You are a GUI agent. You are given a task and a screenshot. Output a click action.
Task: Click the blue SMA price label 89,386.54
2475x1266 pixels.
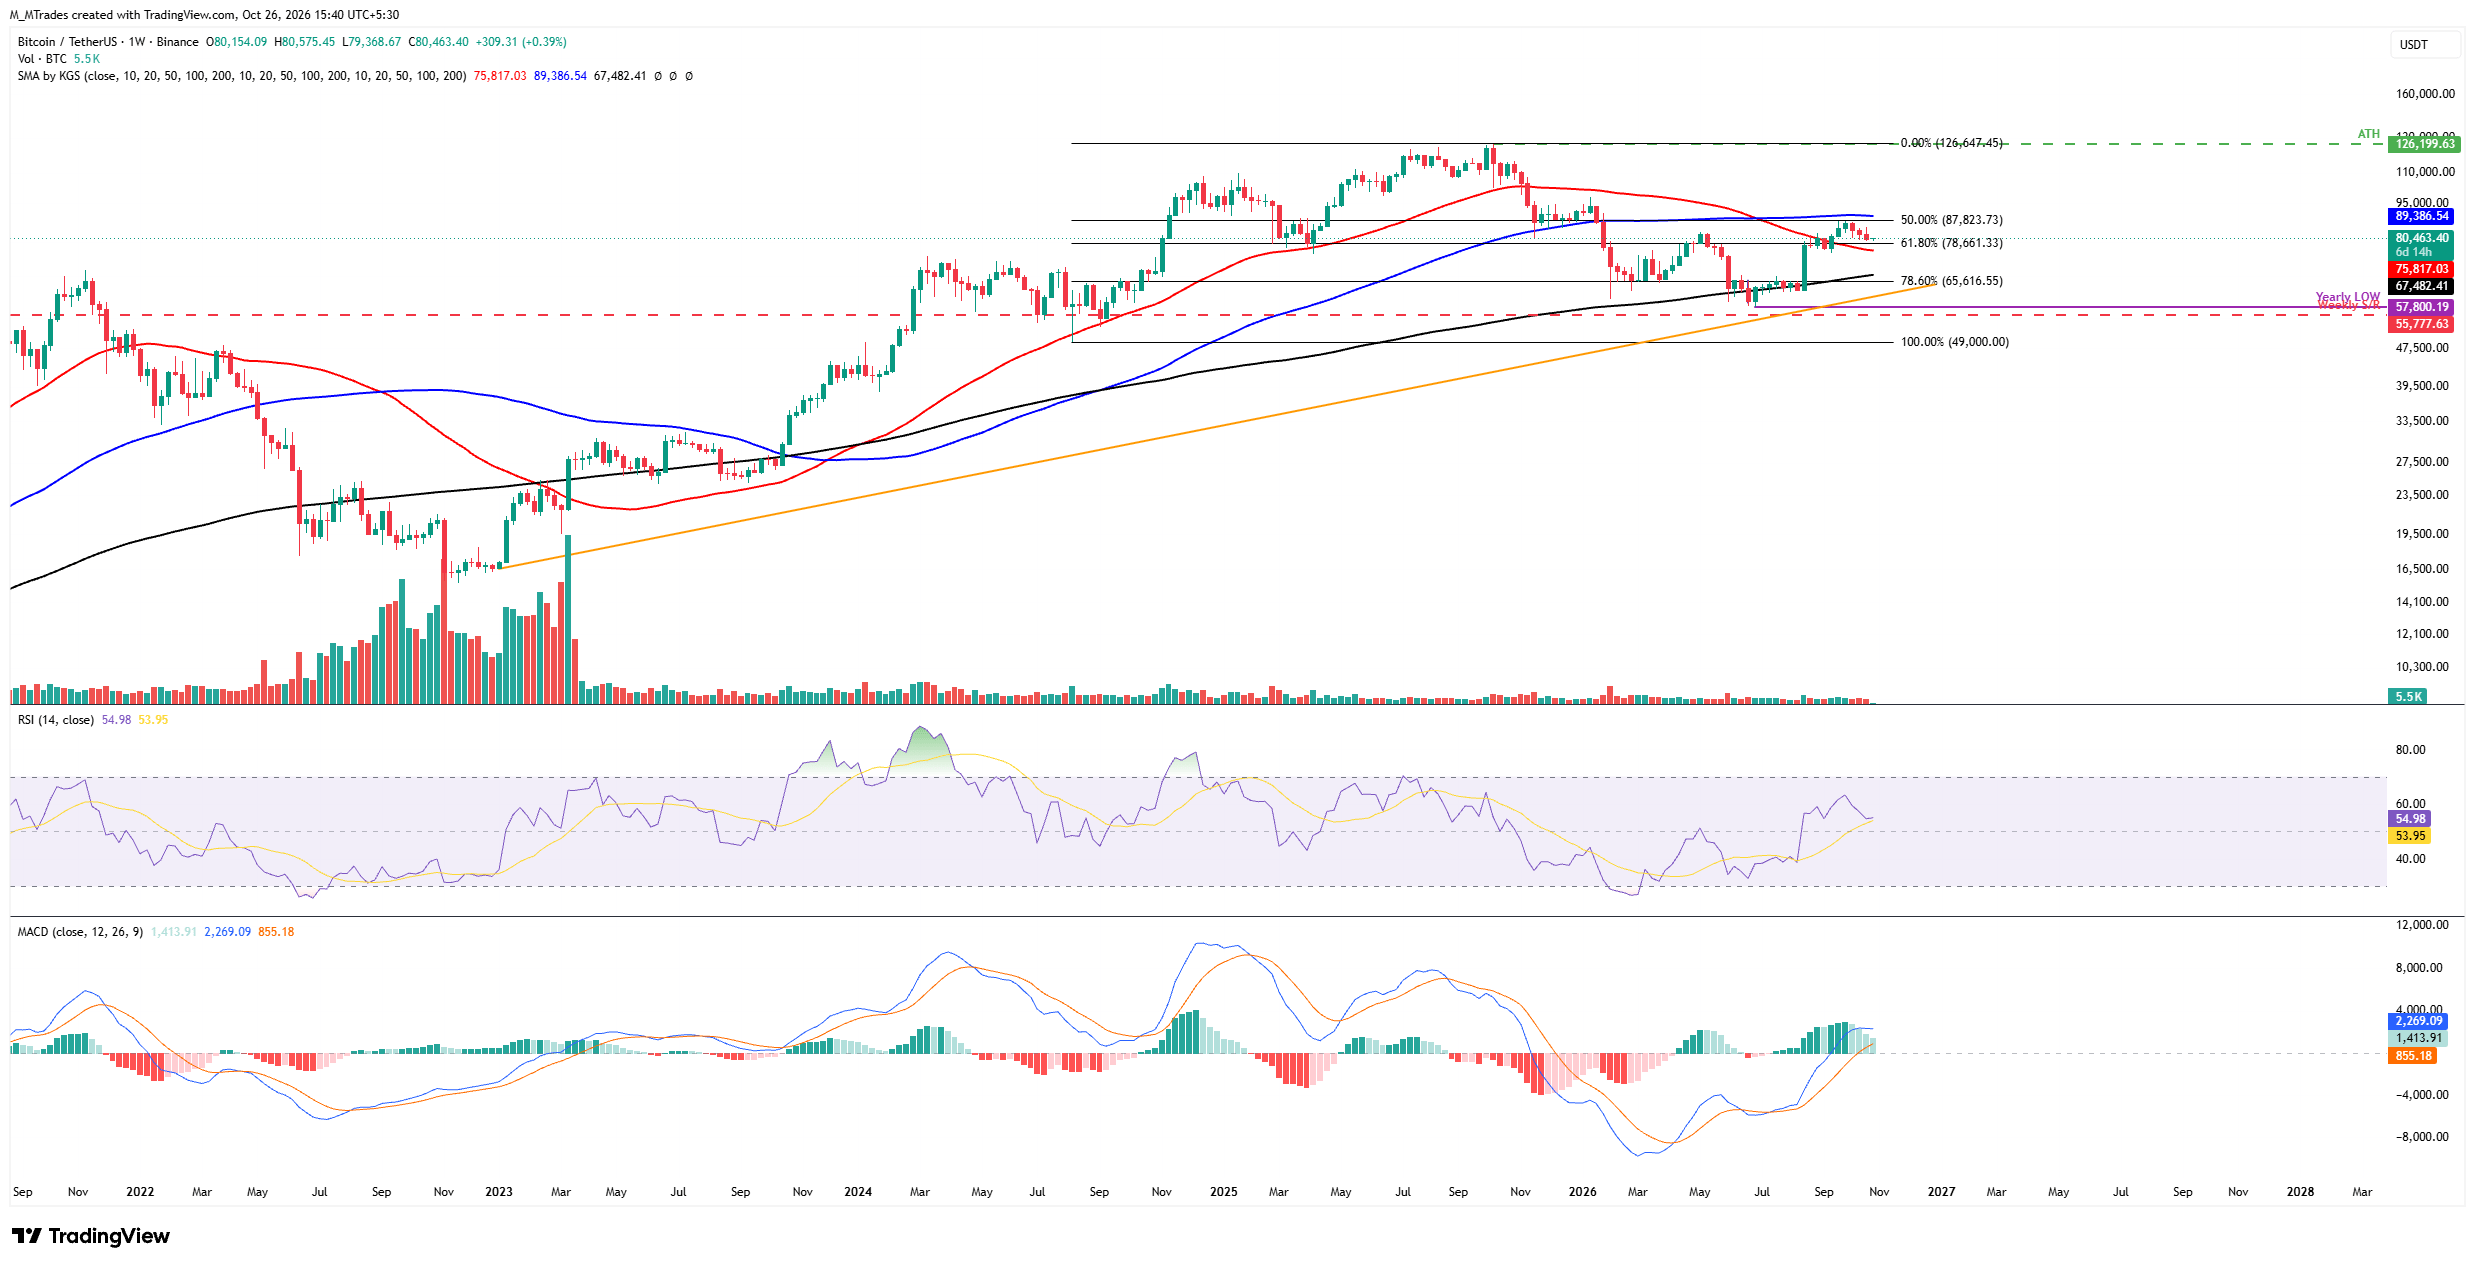click(2421, 216)
